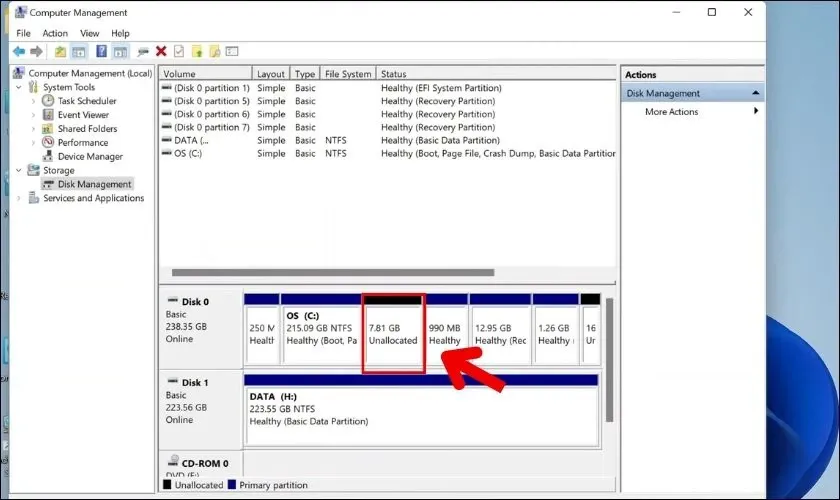Click the volume list horizontal scrollbar
The width and height of the screenshot is (840, 500).
(x=332, y=272)
